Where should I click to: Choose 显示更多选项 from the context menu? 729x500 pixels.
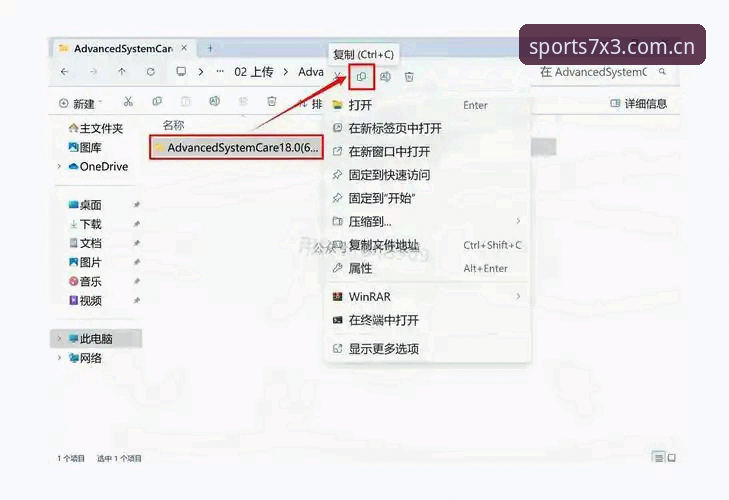pos(428,348)
